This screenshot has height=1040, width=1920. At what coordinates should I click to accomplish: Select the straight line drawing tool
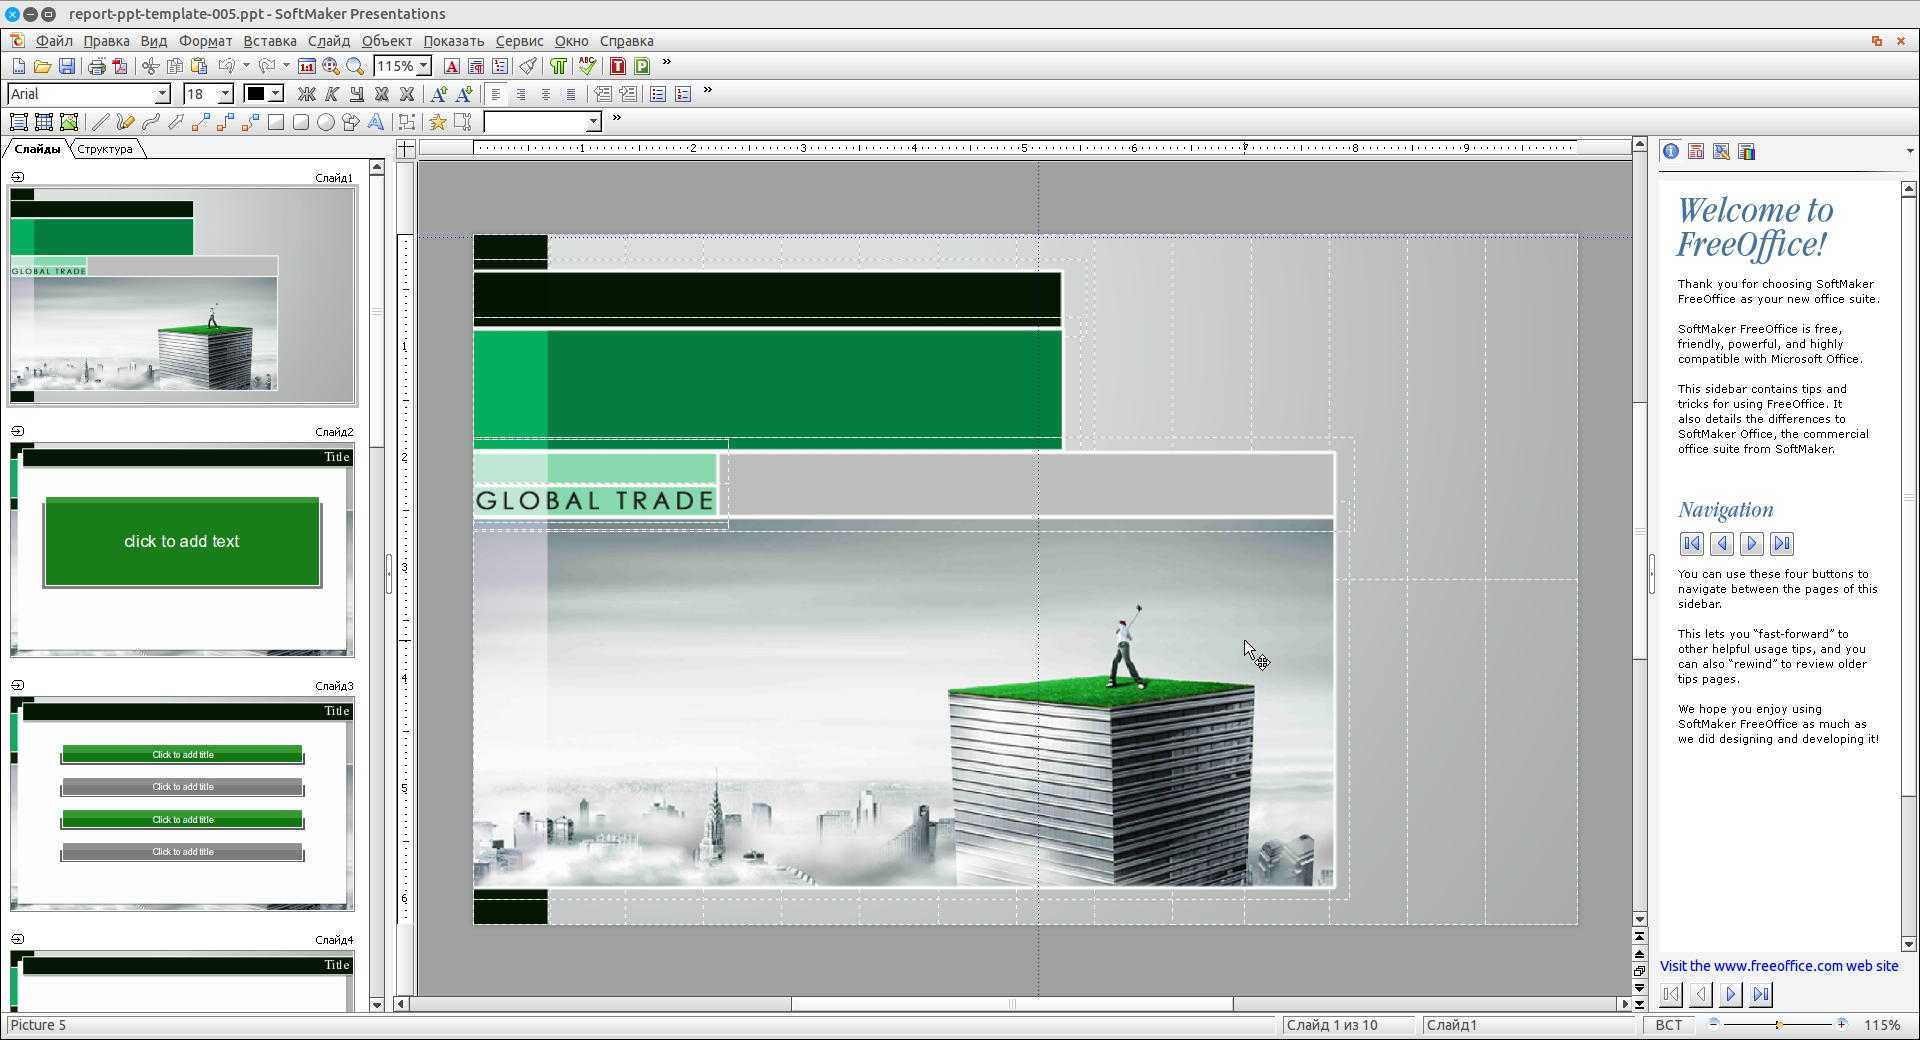100,122
